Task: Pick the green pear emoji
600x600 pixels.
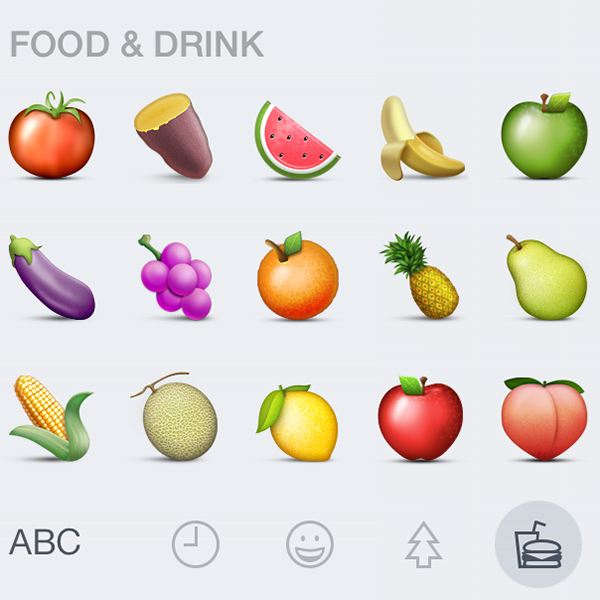Action: click(x=546, y=277)
